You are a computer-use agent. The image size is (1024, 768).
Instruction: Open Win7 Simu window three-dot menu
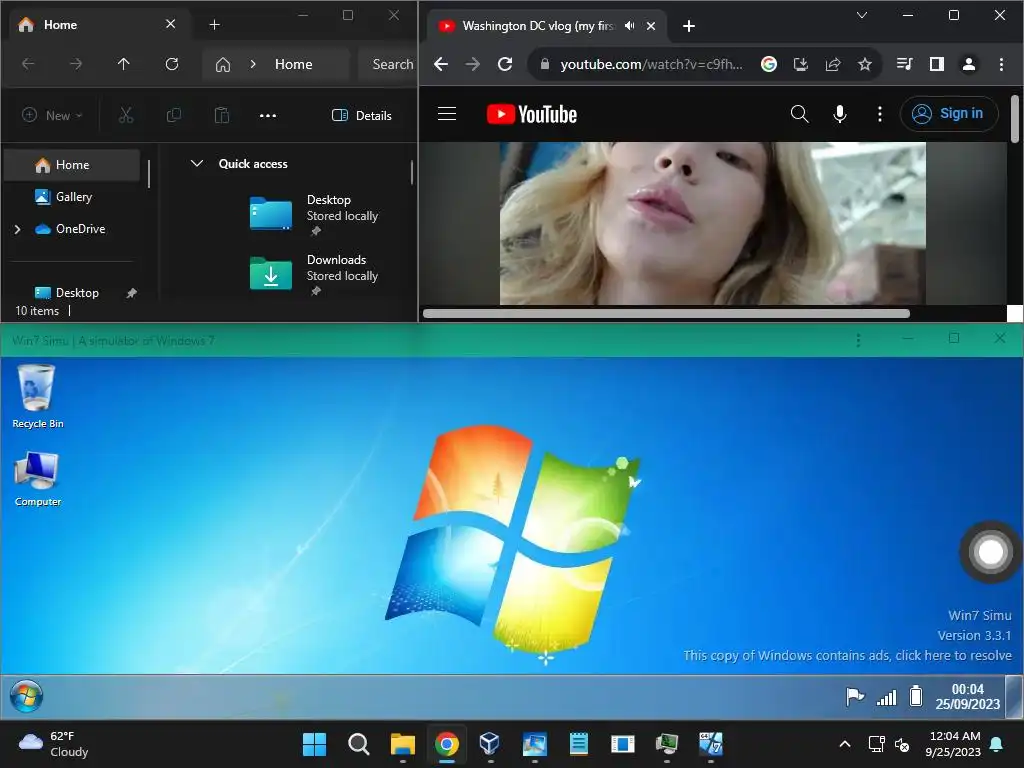click(x=858, y=340)
